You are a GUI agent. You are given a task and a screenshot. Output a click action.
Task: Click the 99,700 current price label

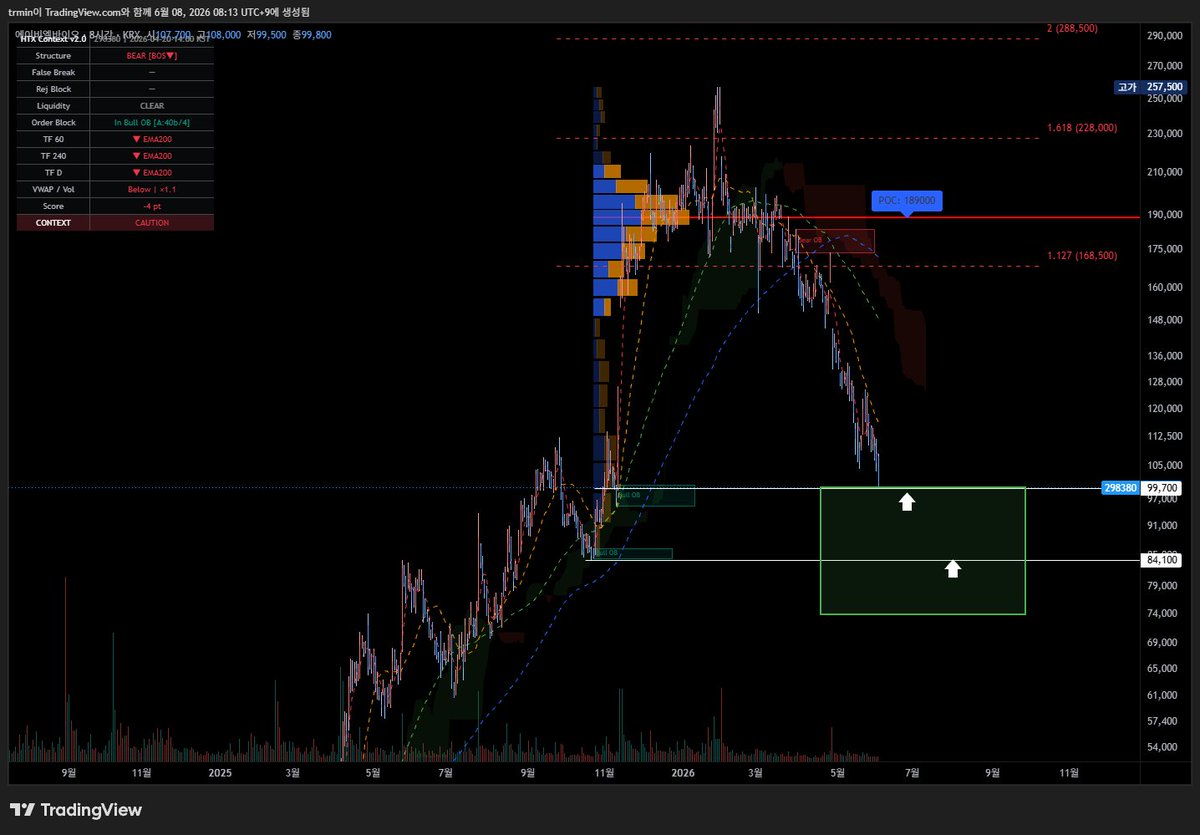[1162, 488]
